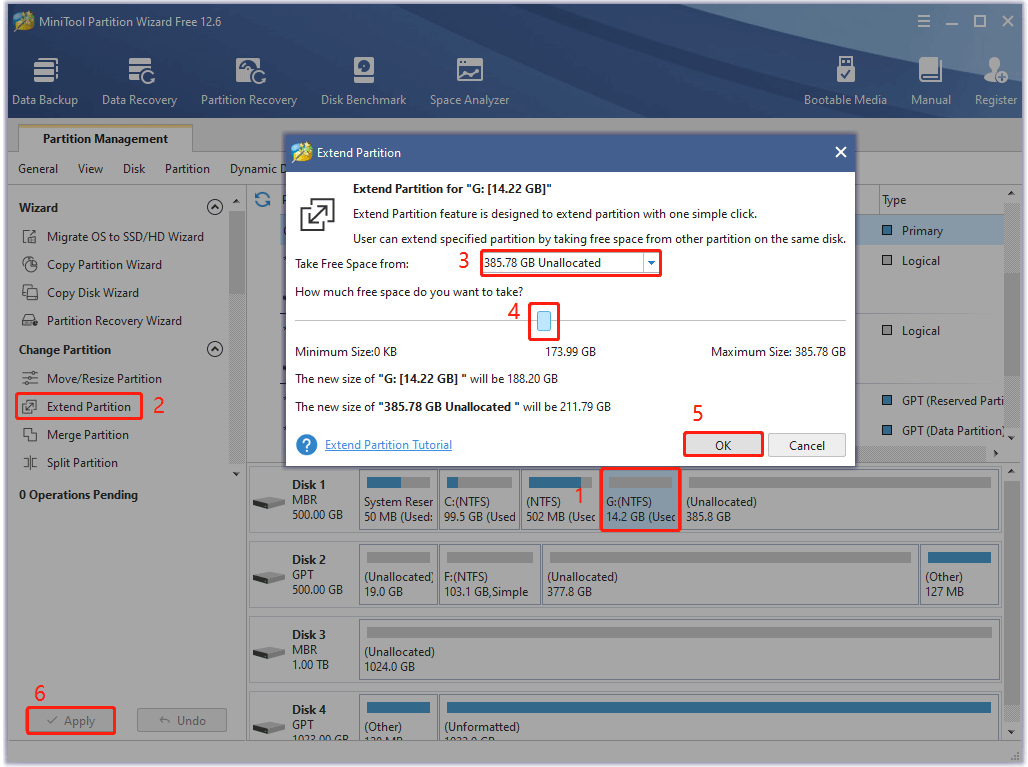This screenshot has height=767, width=1028.
Task: Click the 0 Operations Pending label
Action: coord(79,495)
